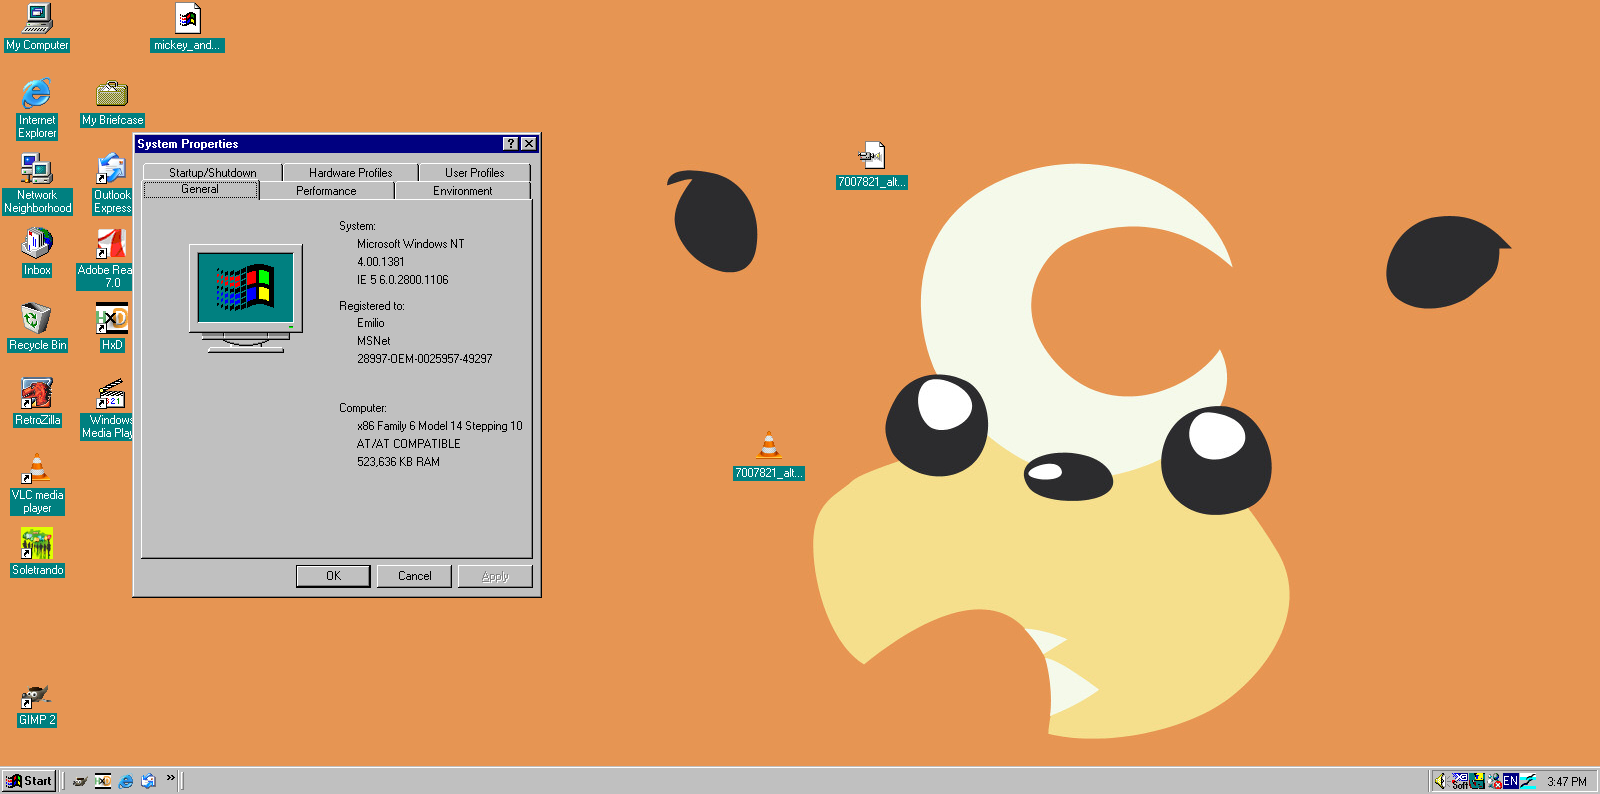The image size is (1600, 794).
Task: Click the question mark help button
Action: click(x=510, y=144)
